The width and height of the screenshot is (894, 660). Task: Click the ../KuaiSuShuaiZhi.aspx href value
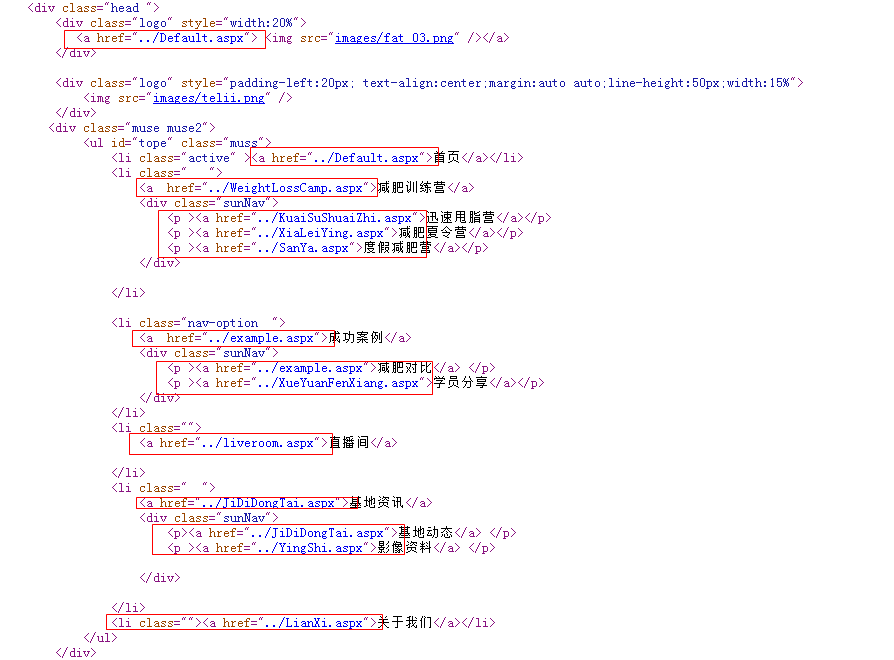point(334,218)
